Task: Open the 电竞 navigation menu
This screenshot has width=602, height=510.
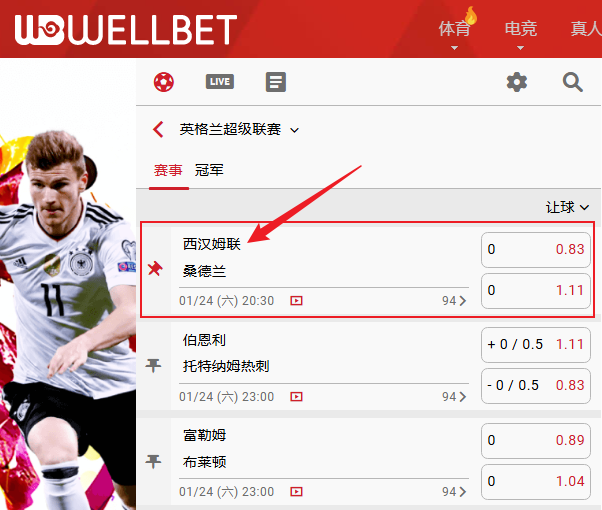Action: pyautogui.click(x=521, y=32)
